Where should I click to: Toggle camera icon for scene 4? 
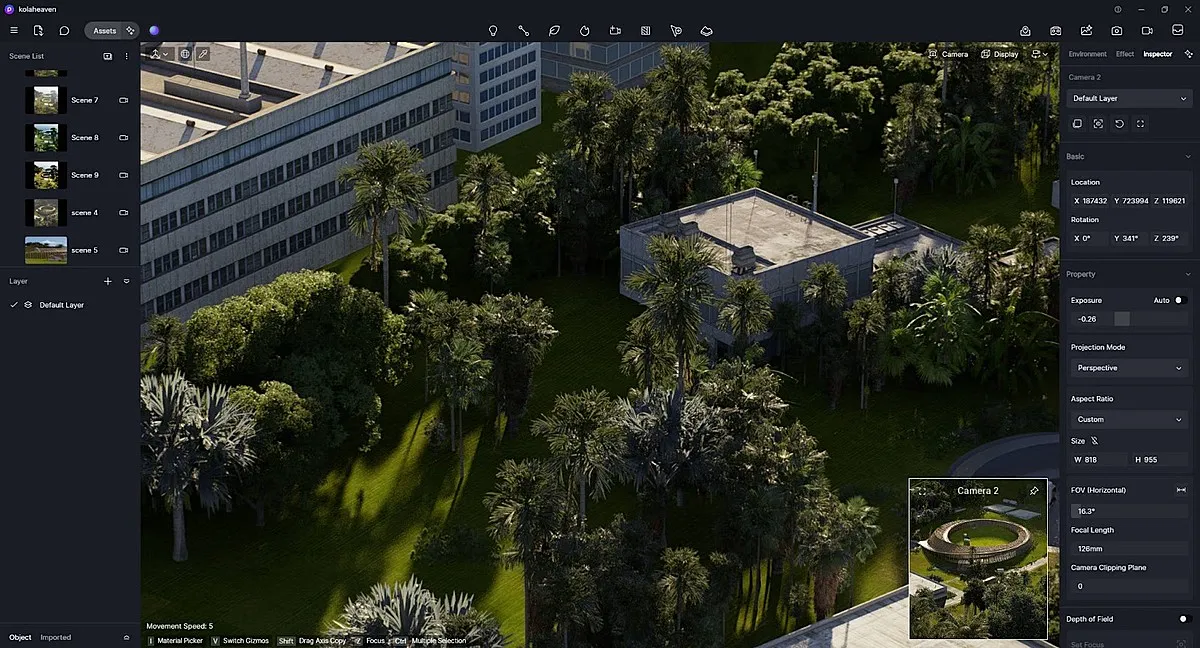(124, 213)
